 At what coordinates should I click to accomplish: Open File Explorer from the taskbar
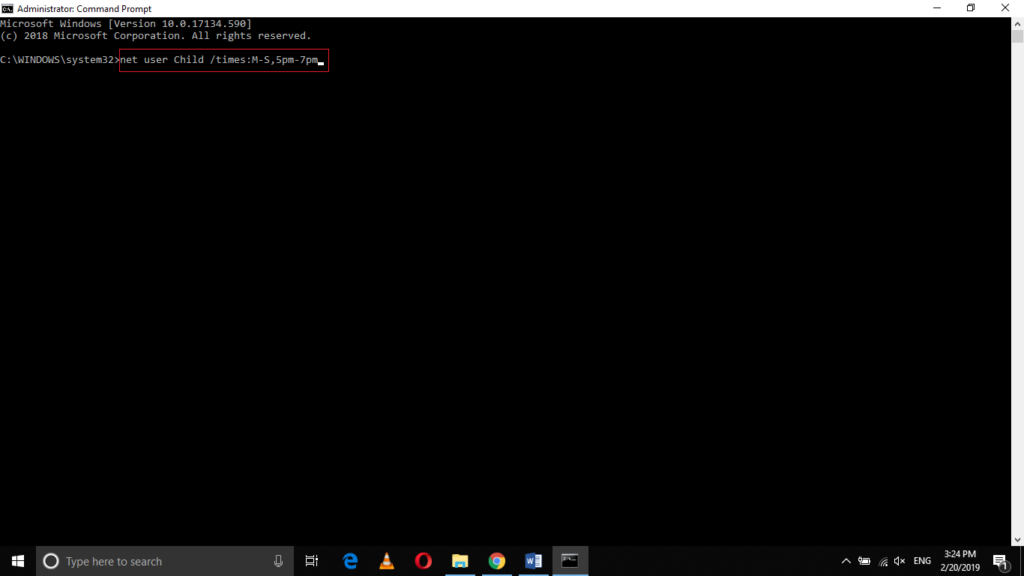(460, 561)
